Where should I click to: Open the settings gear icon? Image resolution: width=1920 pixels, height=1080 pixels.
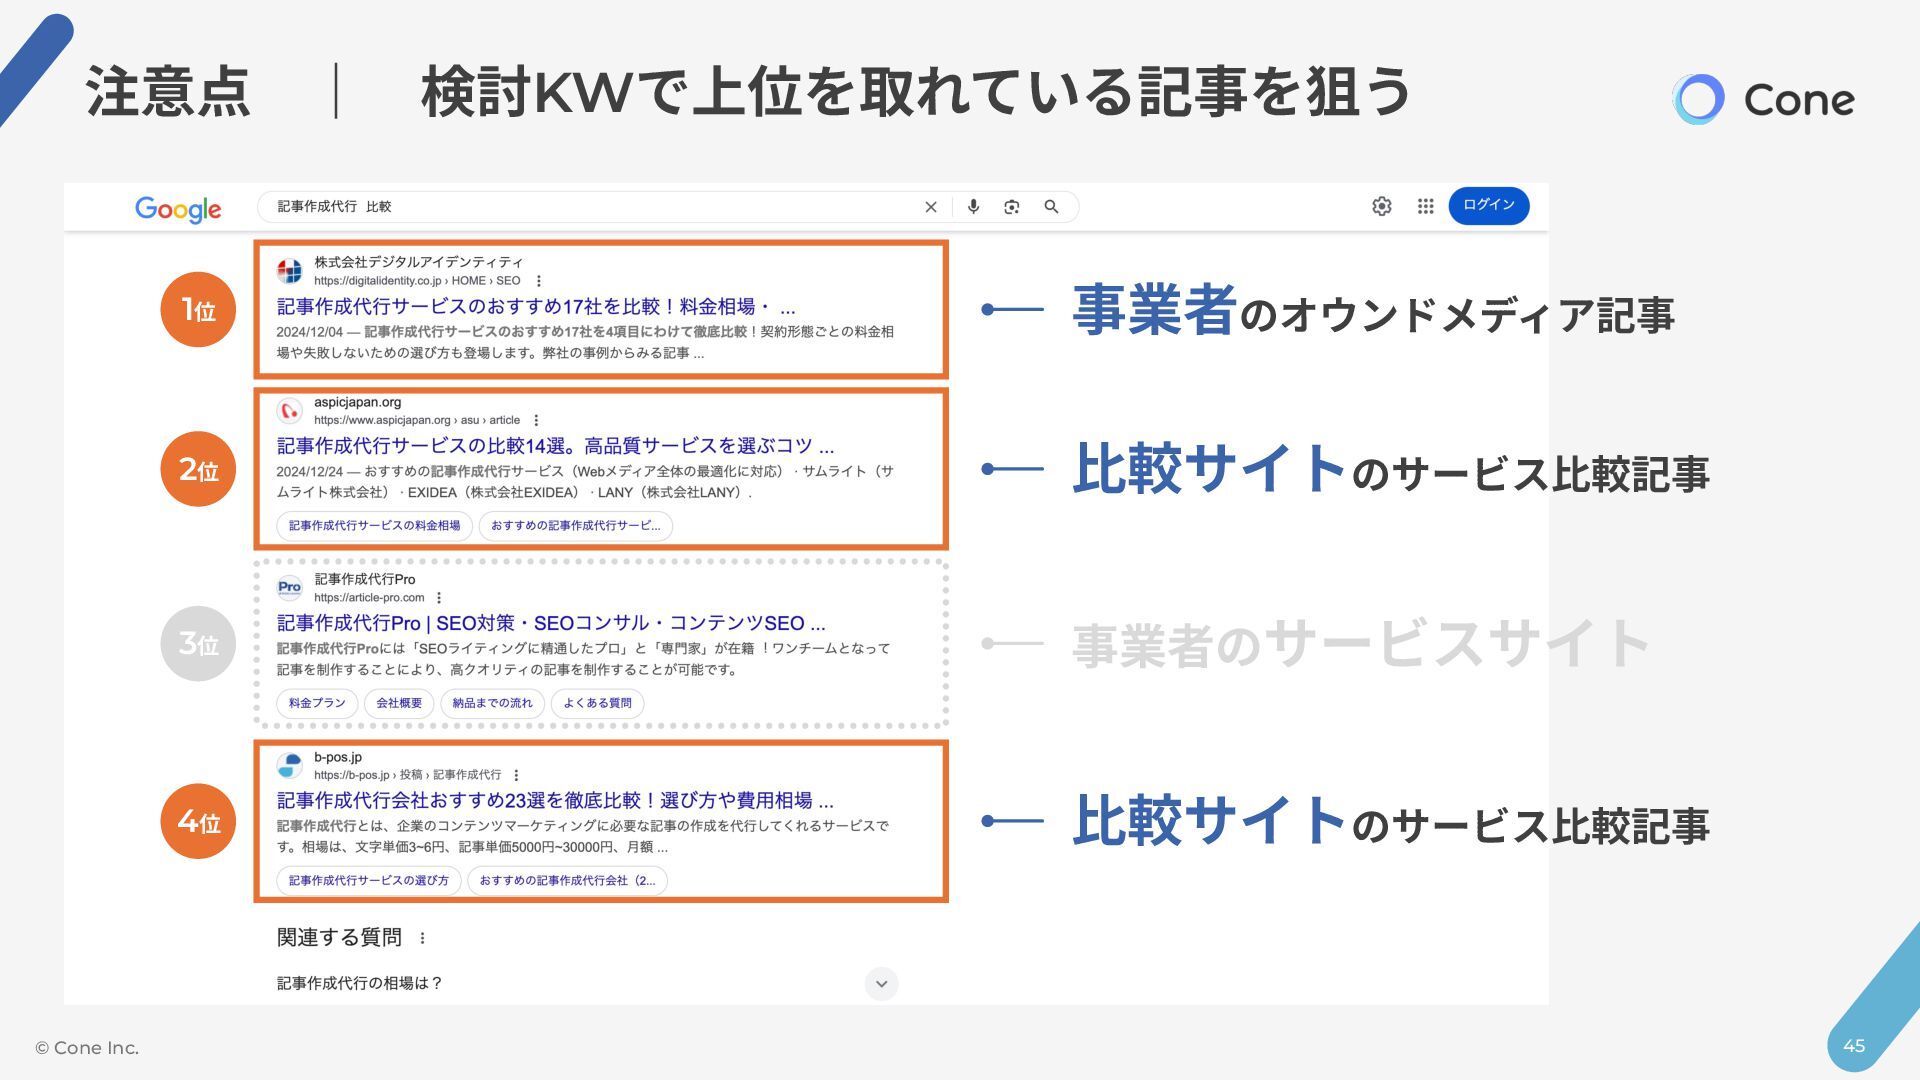[1382, 206]
